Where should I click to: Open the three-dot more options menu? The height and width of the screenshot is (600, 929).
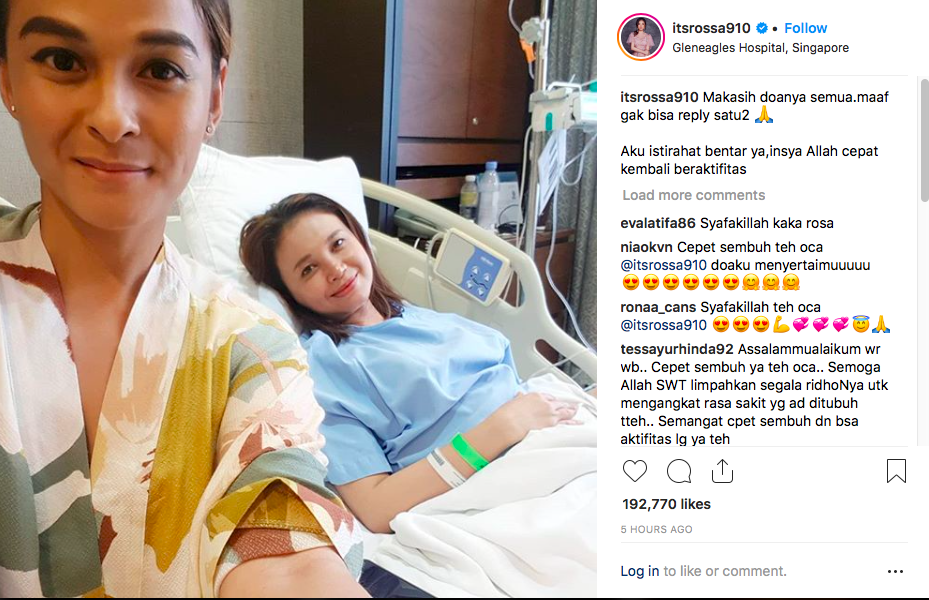[895, 572]
